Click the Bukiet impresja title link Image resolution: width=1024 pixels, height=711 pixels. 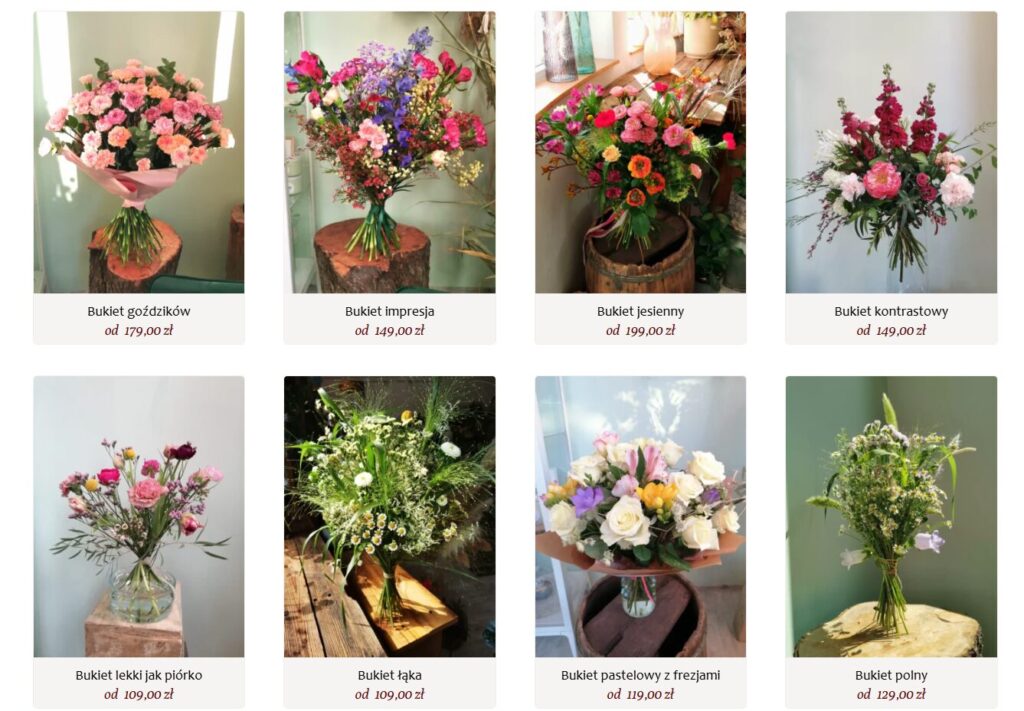[x=390, y=311]
